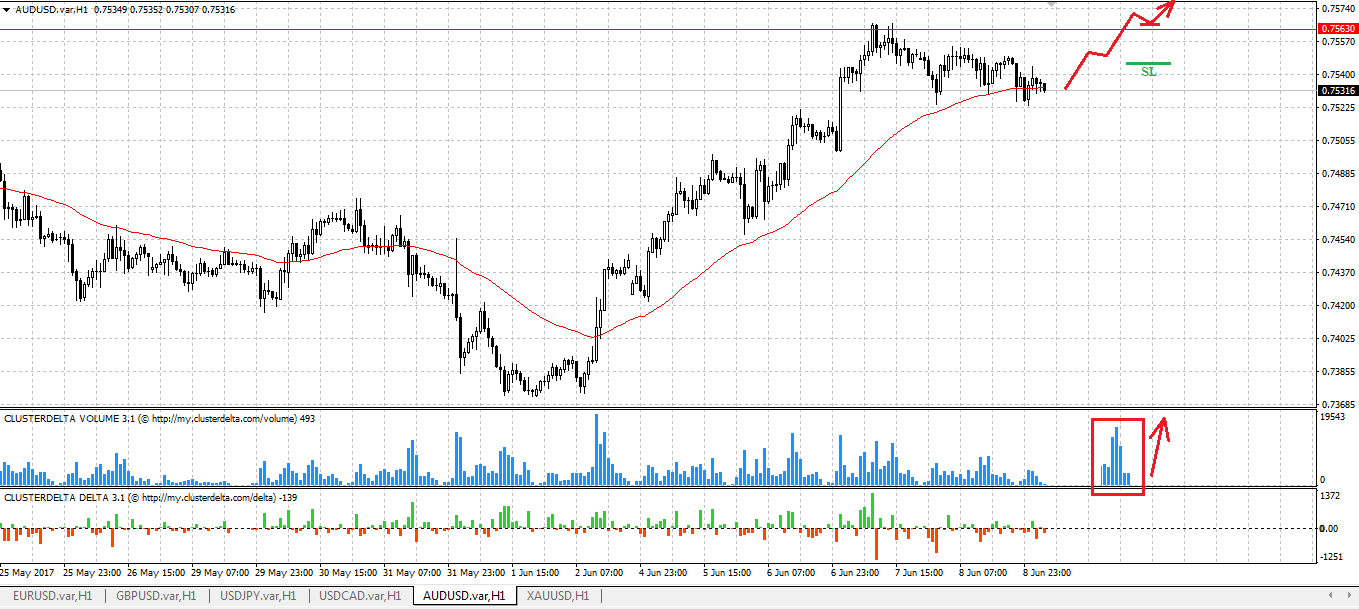Click the 0.74370 price axis label
1359x609 pixels.
click(1339, 273)
